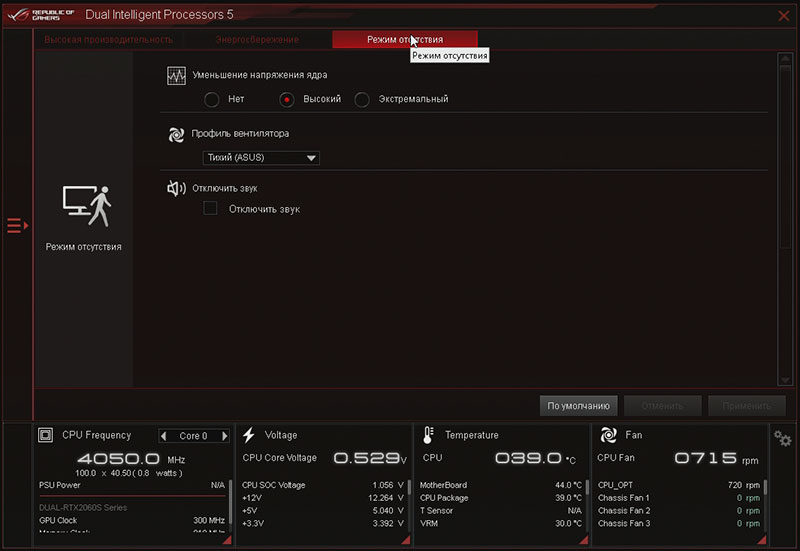
Task: Click the По умолчанию button
Action: pos(579,406)
